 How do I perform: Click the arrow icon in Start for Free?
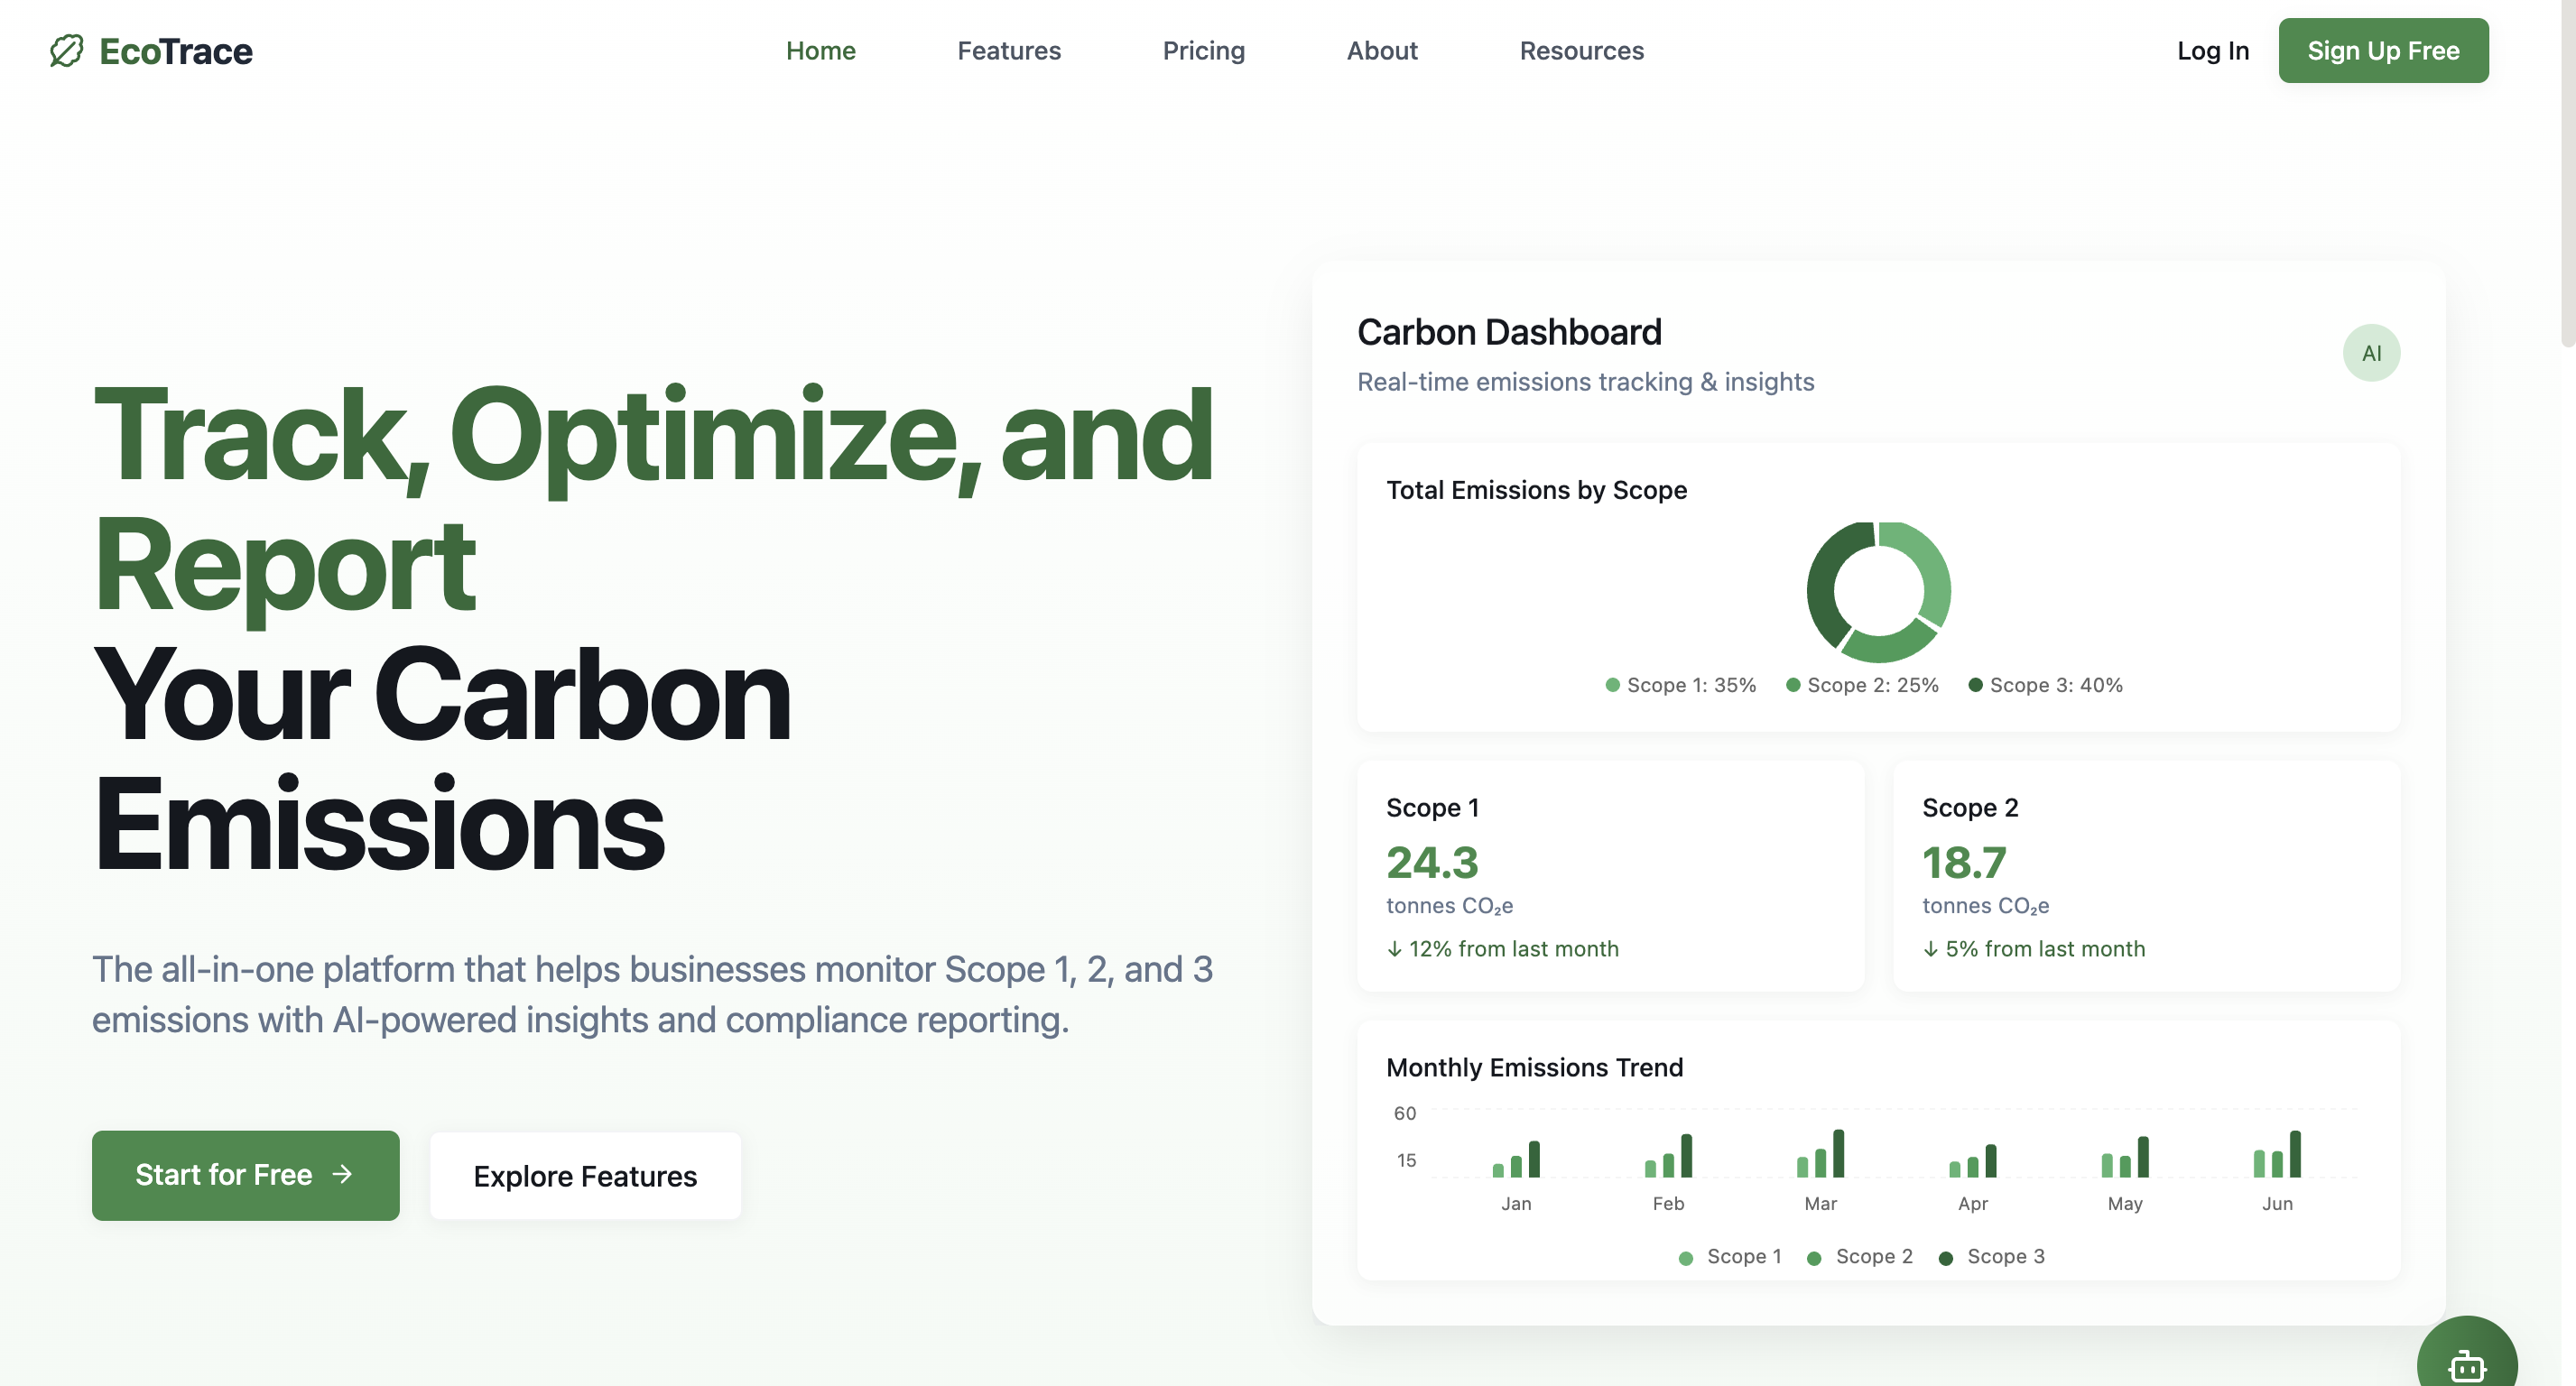point(342,1174)
